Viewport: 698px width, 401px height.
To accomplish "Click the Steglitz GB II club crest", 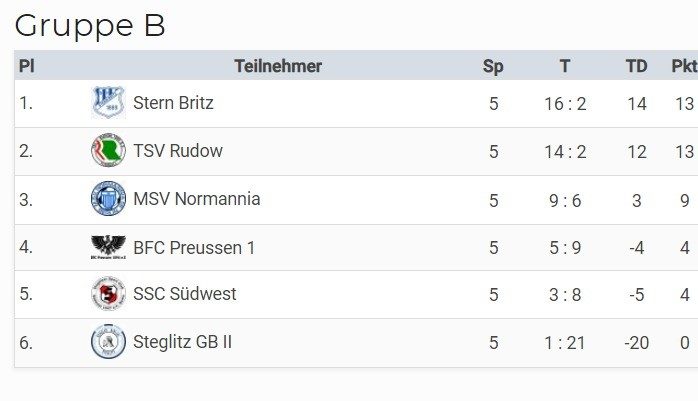I will tap(108, 342).
